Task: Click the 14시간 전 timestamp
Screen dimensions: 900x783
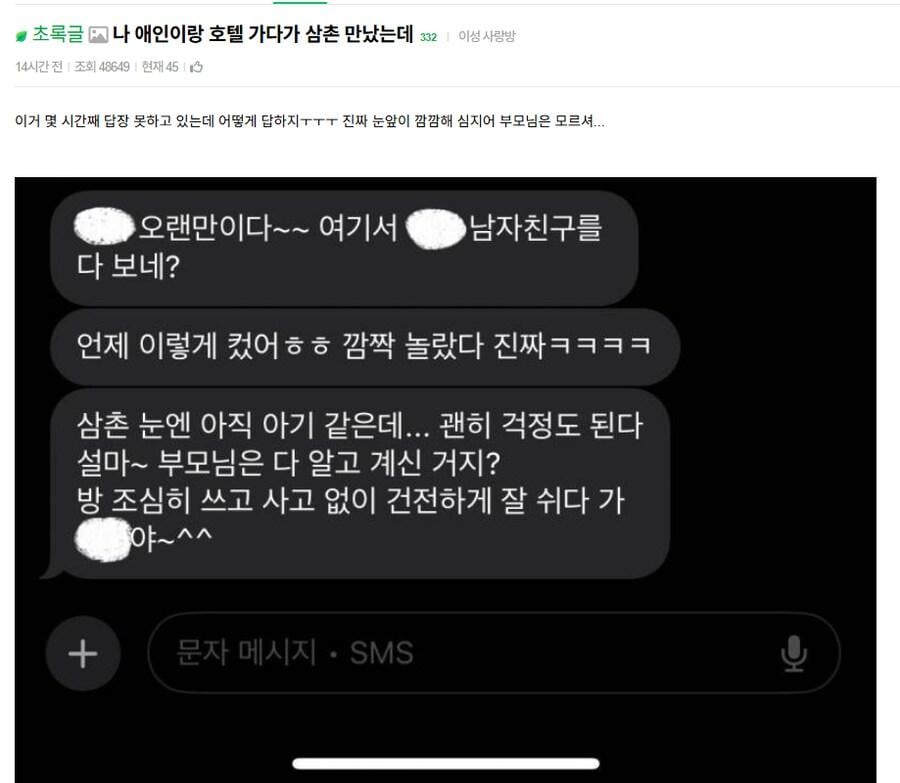Action: (x=39, y=67)
